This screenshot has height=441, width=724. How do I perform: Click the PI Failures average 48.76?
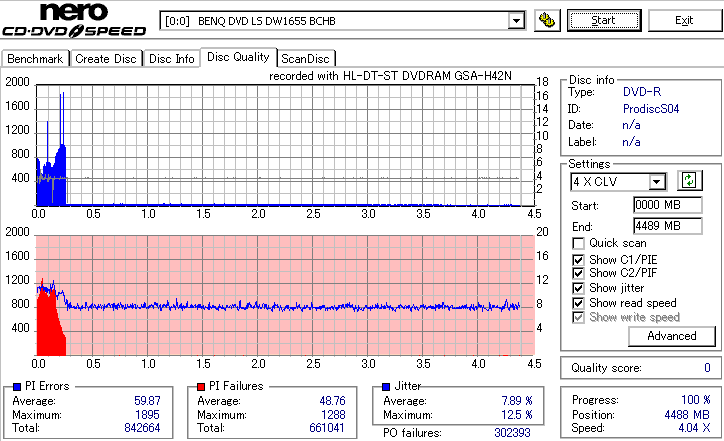(x=332, y=400)
